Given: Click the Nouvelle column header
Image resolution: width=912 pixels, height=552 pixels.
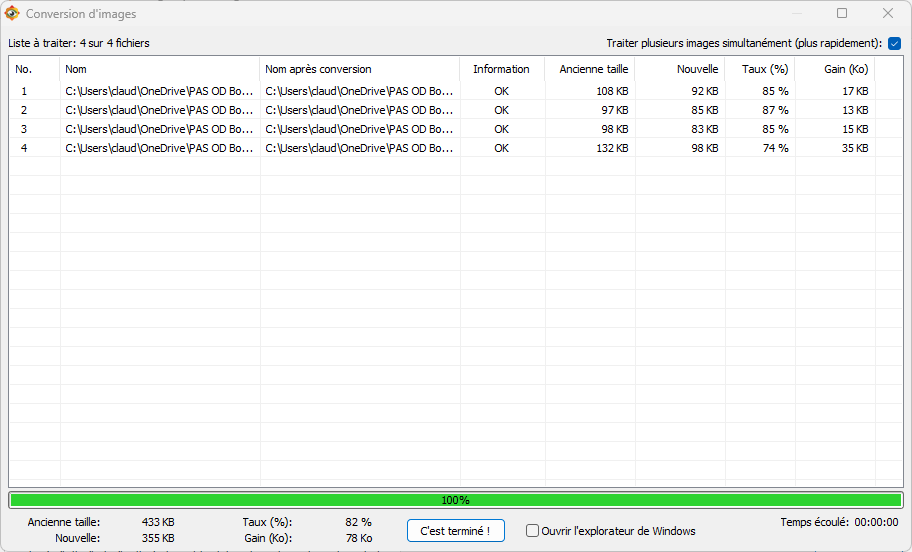Looking at the screenshot, I should click(x=697, y=69).
